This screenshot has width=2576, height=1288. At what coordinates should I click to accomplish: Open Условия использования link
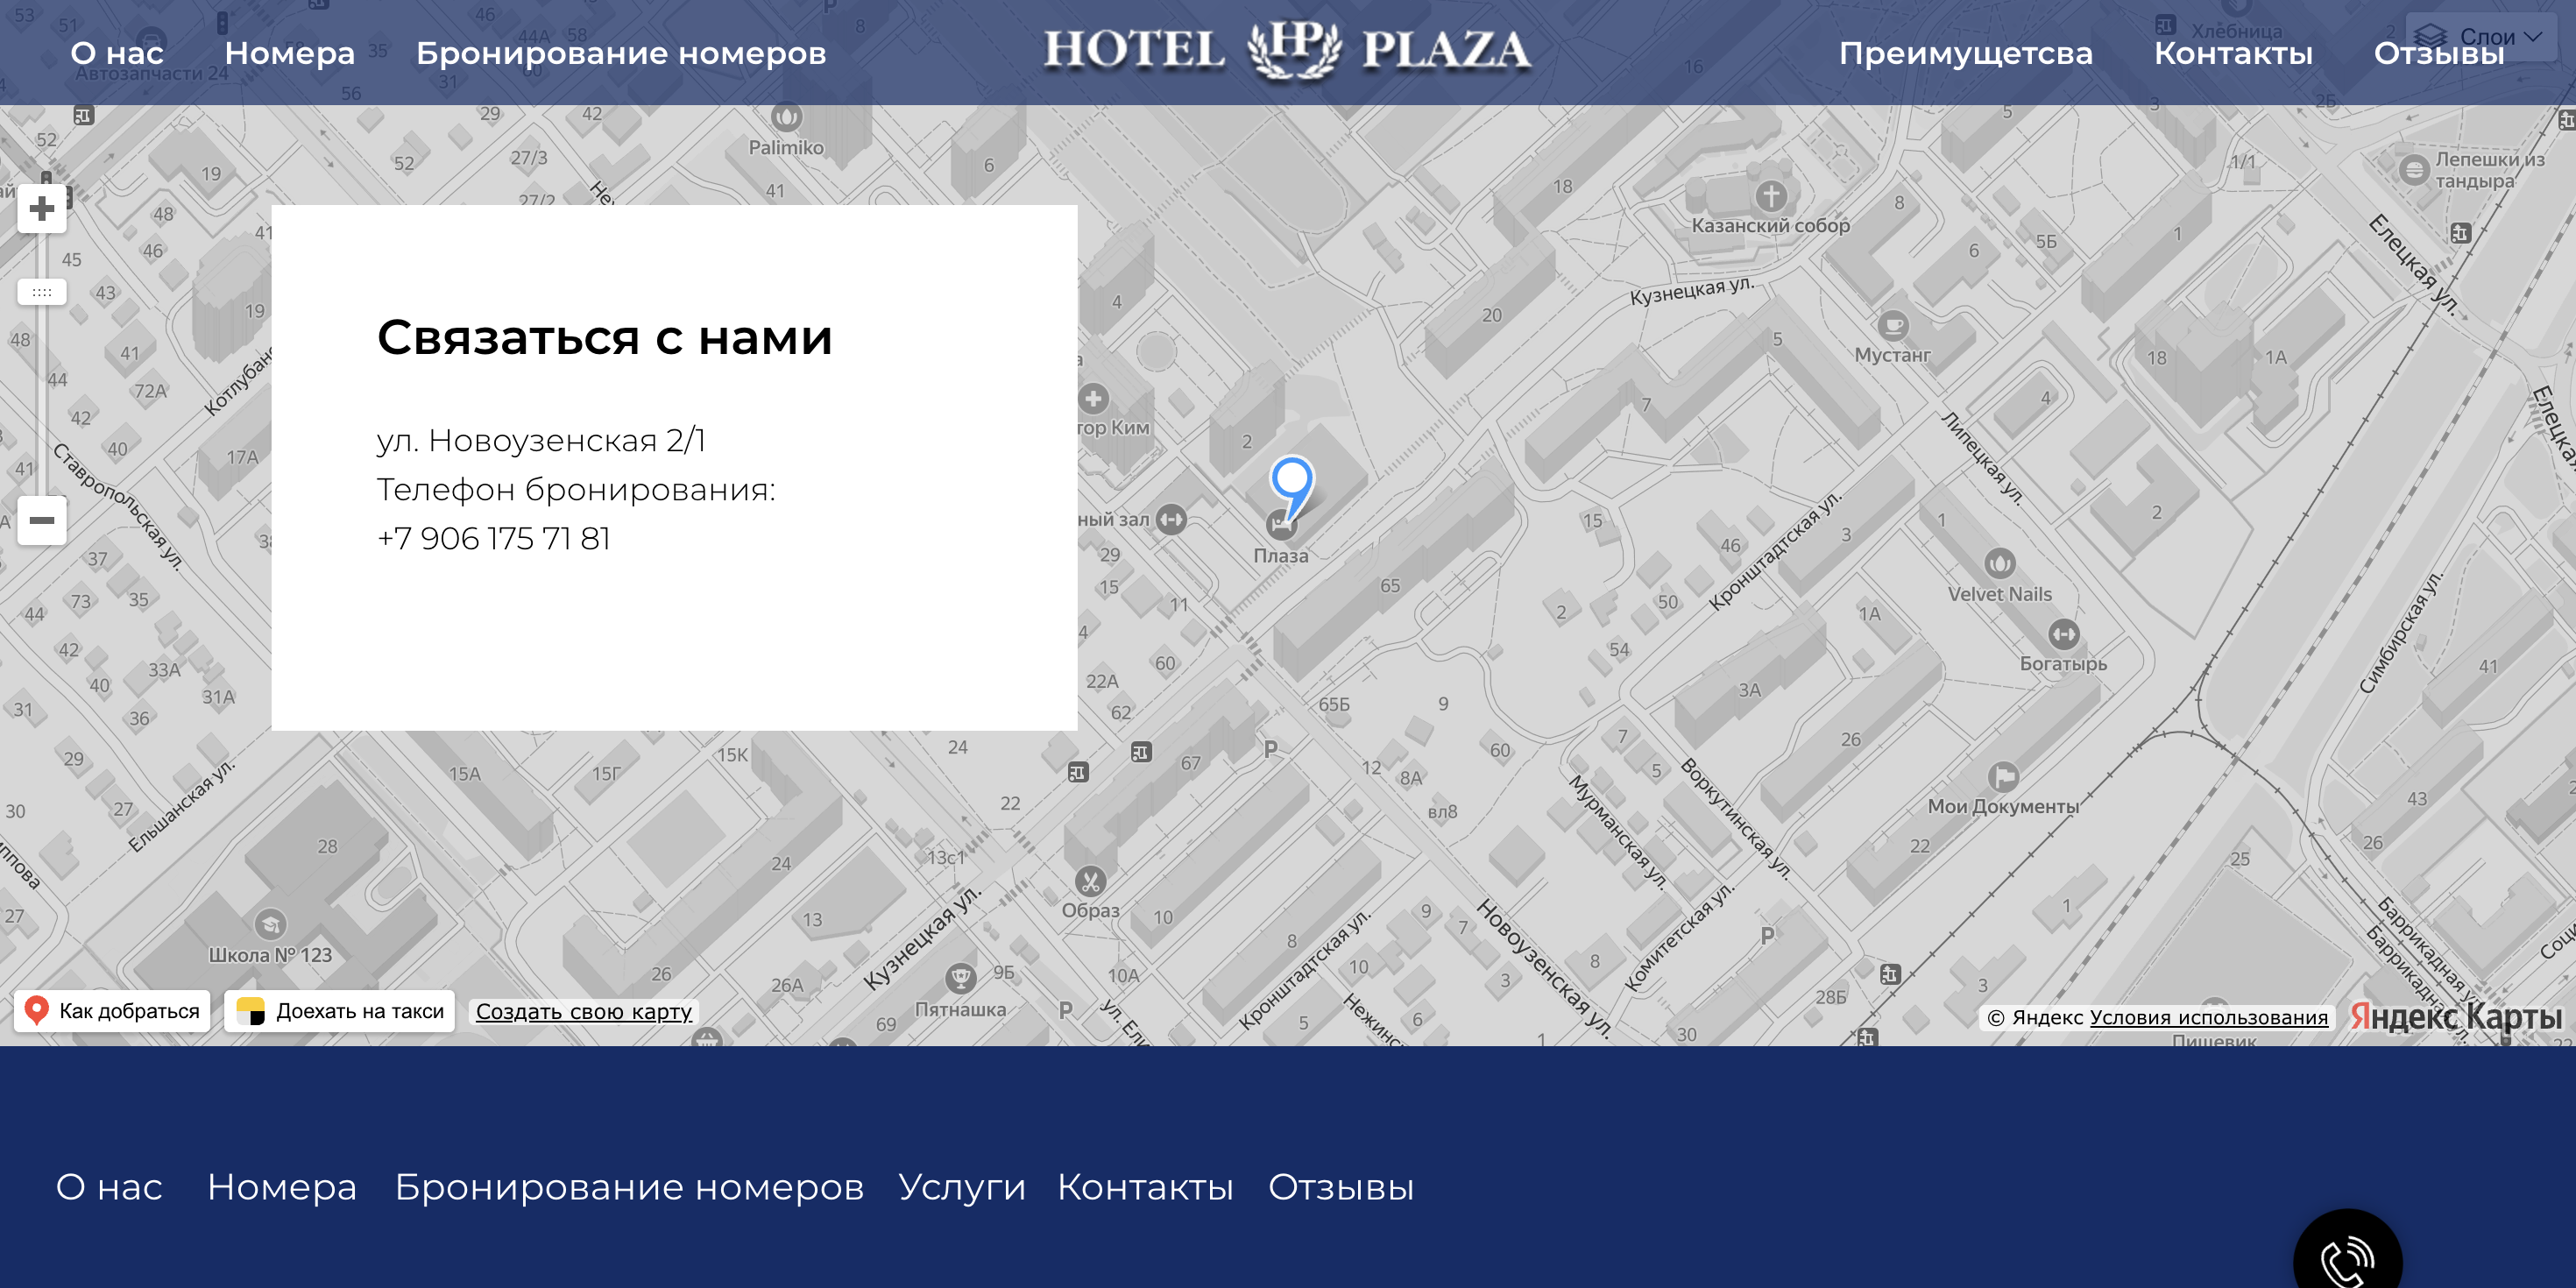tap(2208, 1017)
